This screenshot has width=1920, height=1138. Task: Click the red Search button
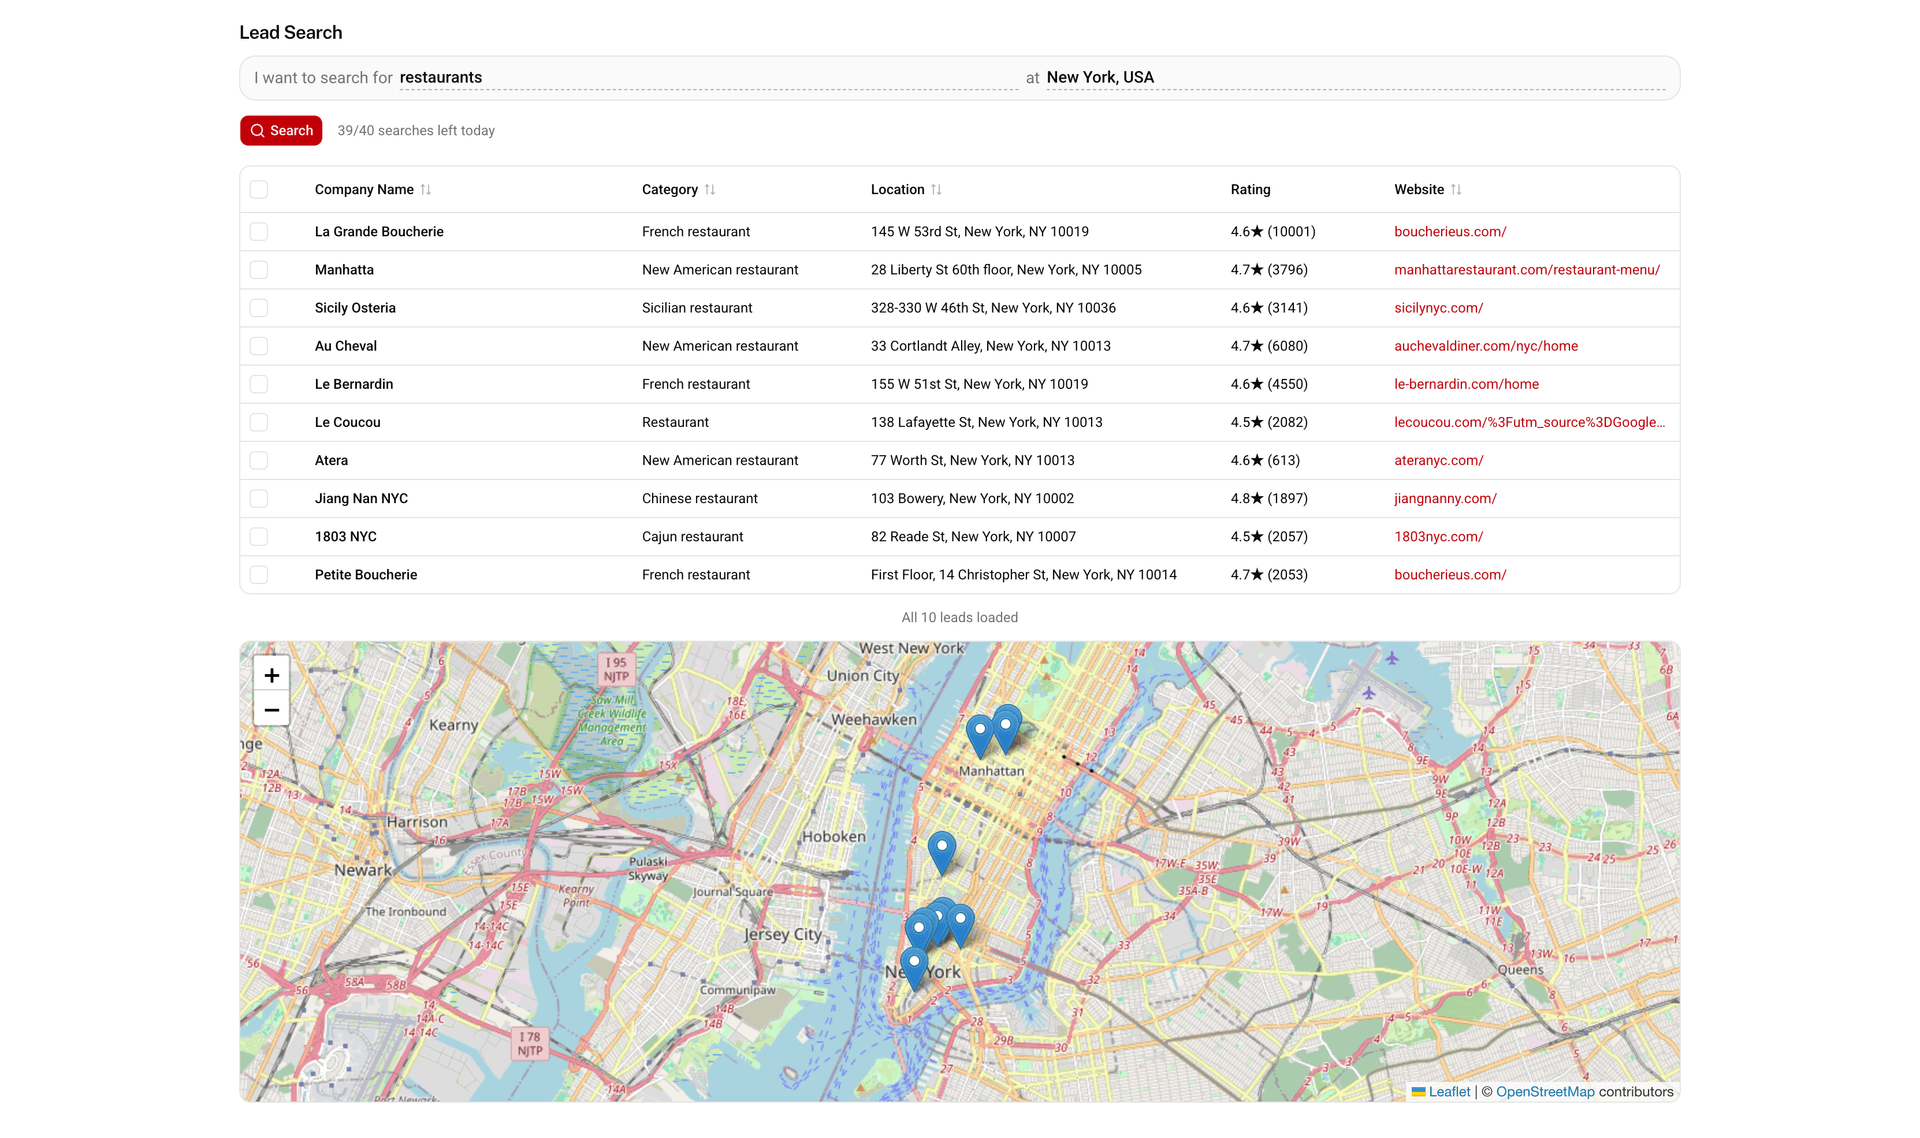pos(281,130)
